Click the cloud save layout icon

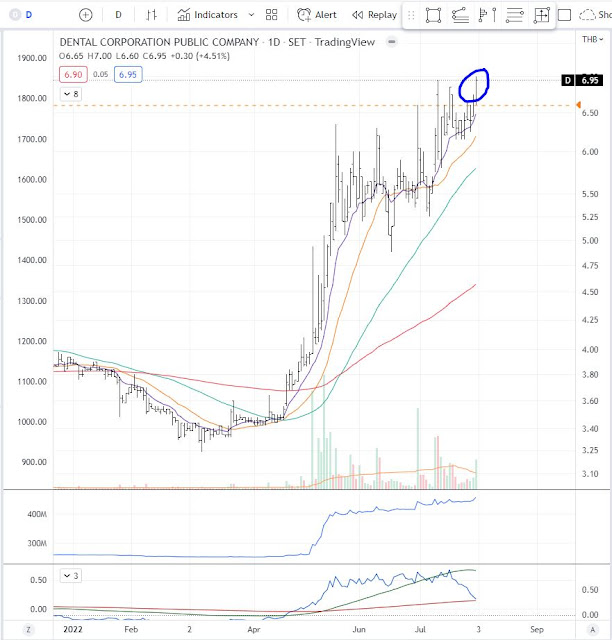click(x=587, y=15)
